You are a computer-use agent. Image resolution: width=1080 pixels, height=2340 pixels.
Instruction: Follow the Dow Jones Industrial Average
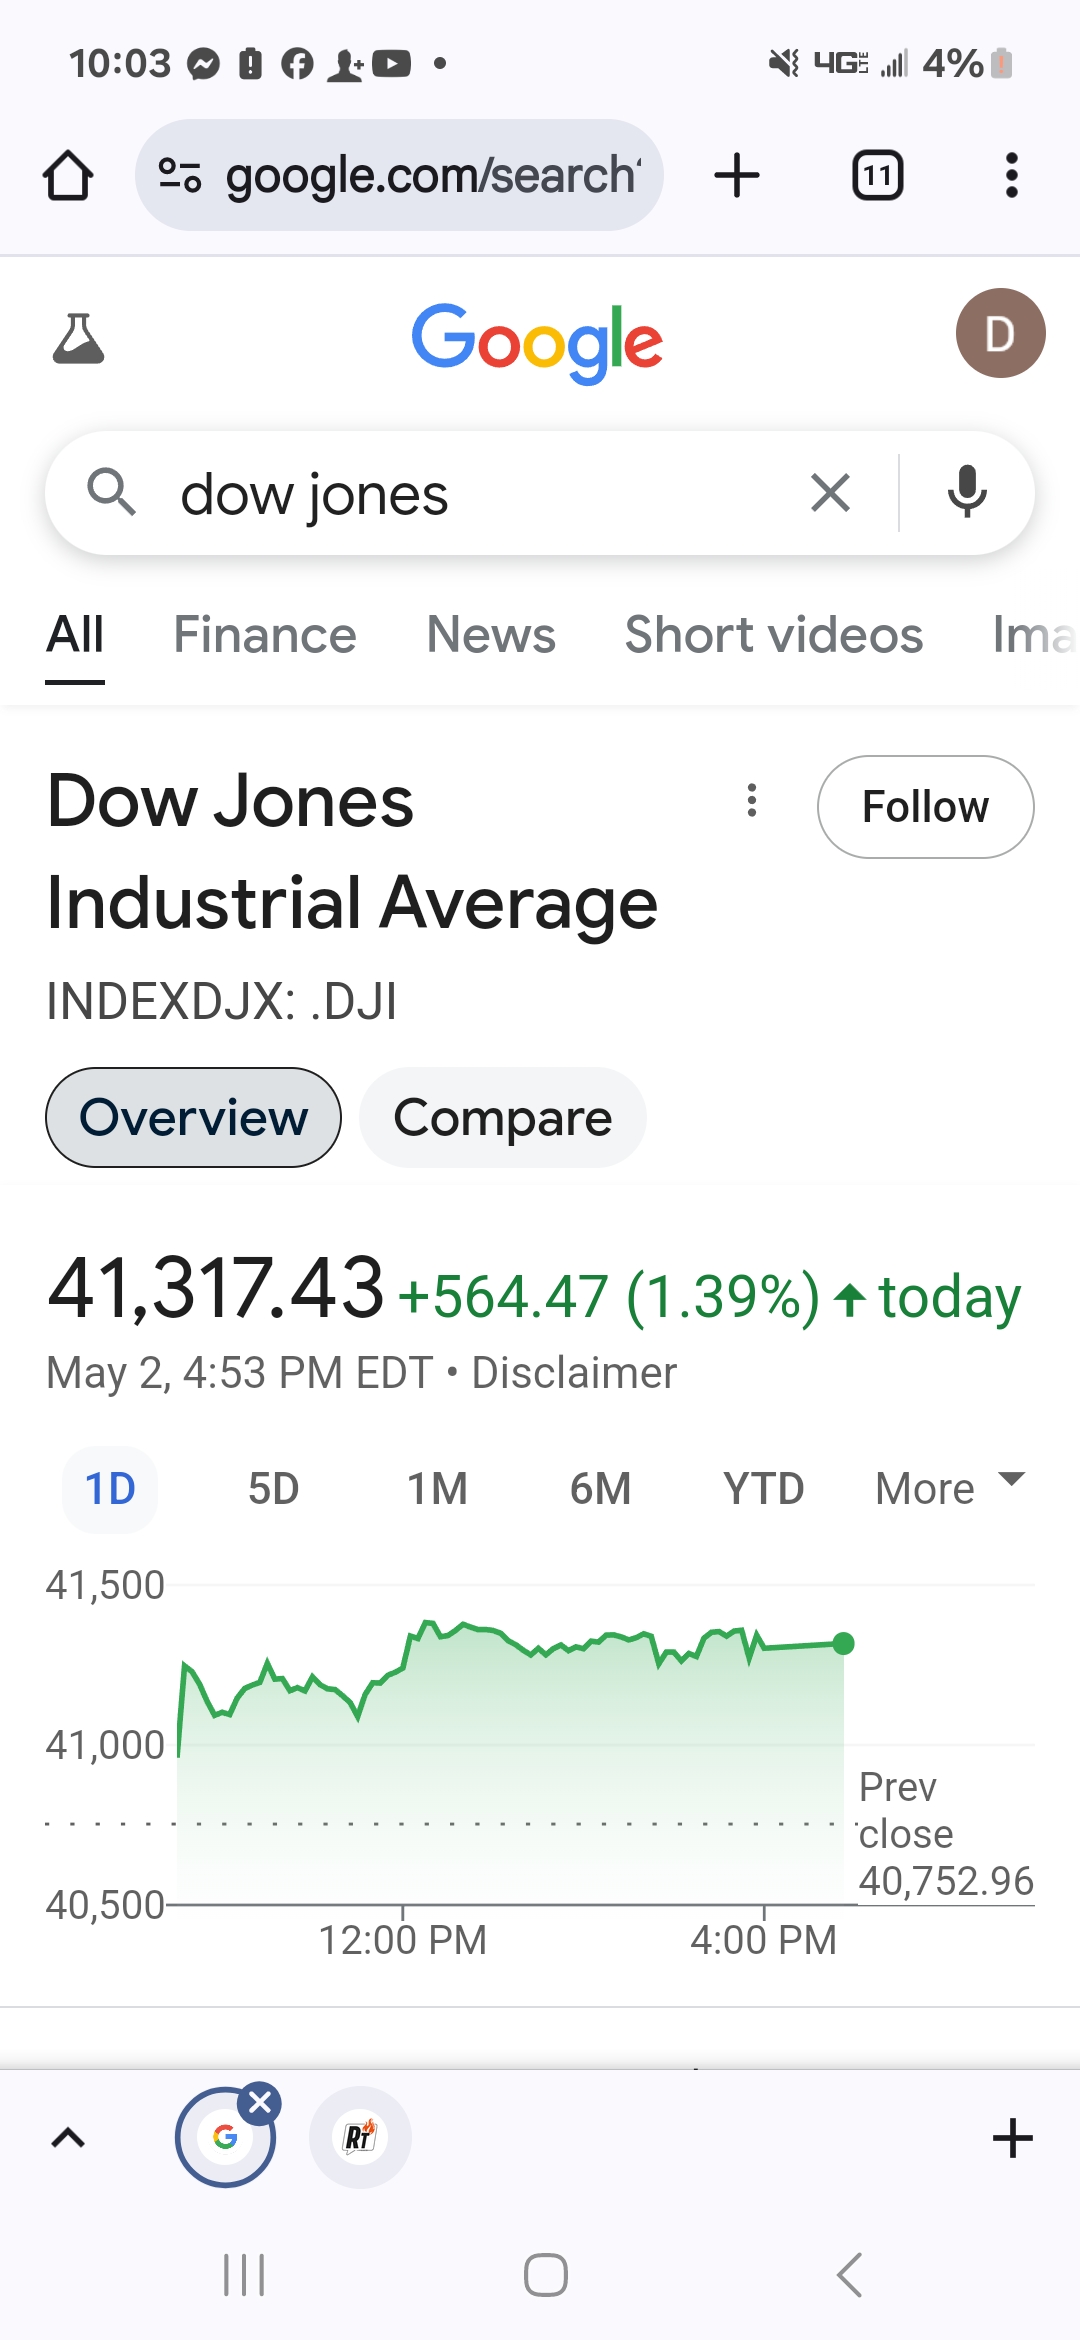coord(925,807)
